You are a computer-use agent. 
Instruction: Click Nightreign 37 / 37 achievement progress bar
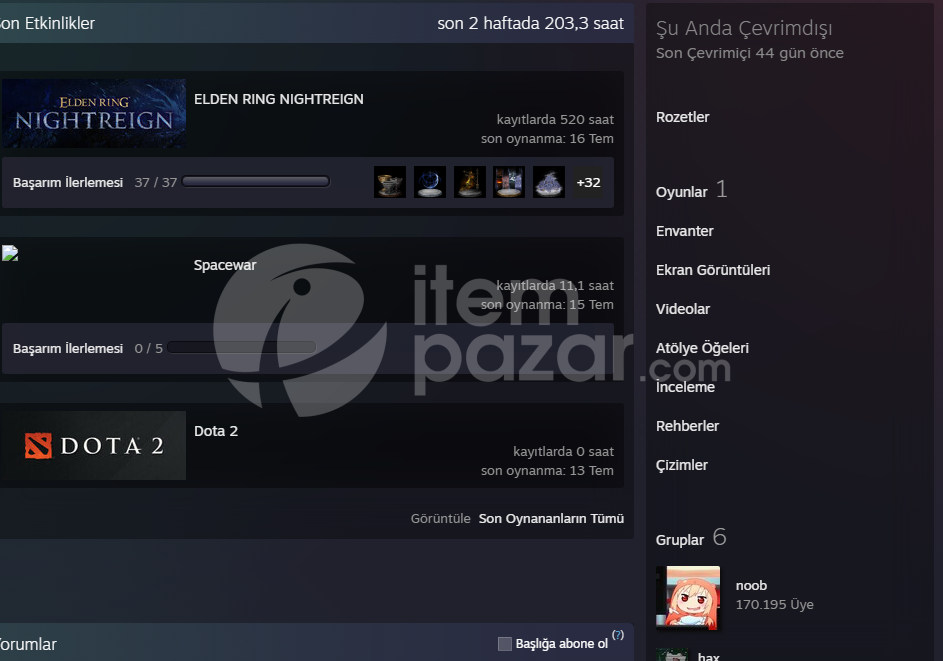tap(256, 182)
